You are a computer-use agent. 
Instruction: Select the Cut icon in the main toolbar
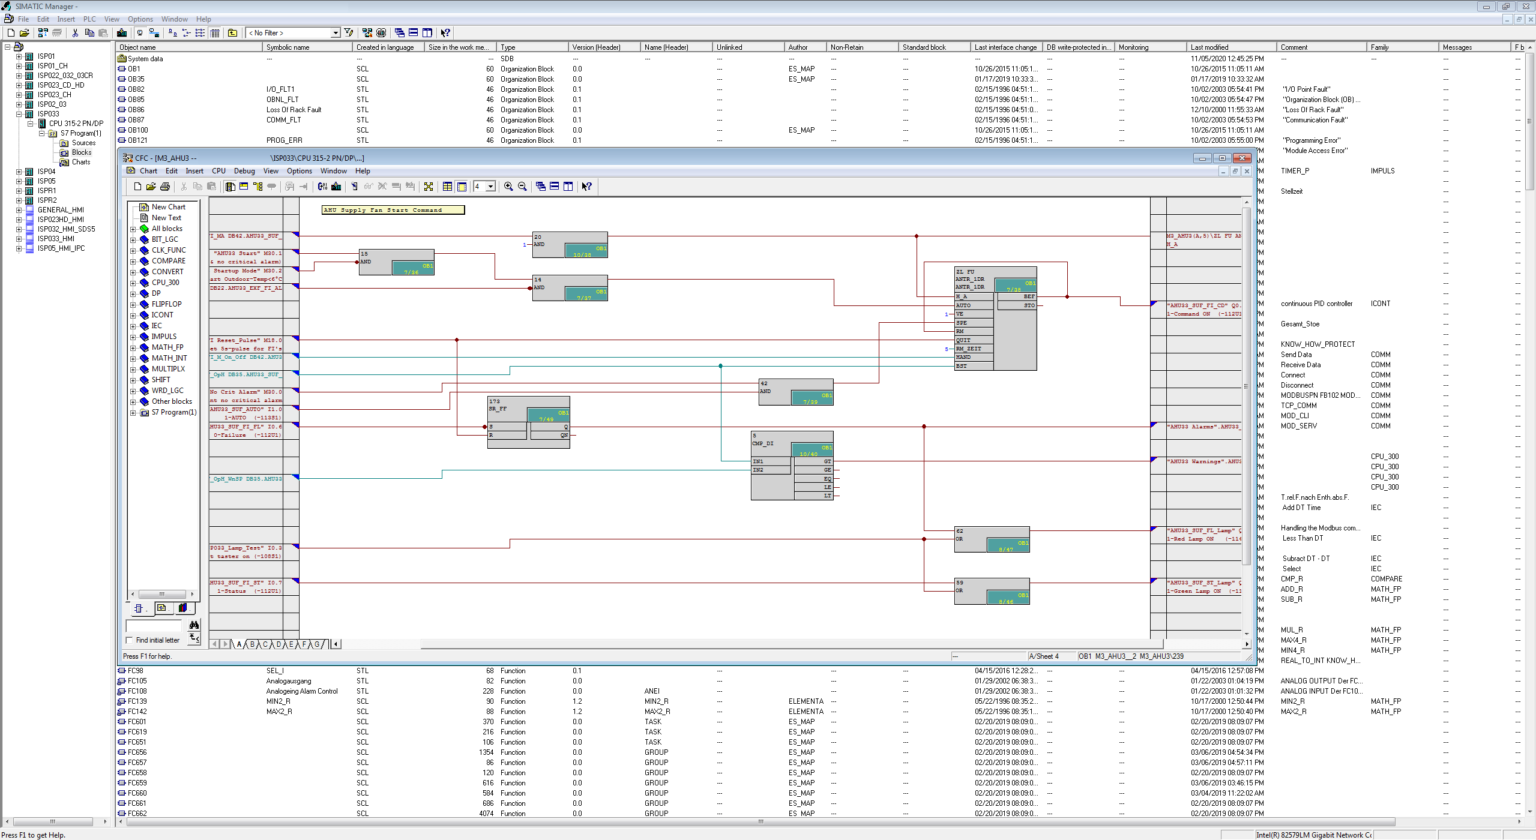(77, 32)
